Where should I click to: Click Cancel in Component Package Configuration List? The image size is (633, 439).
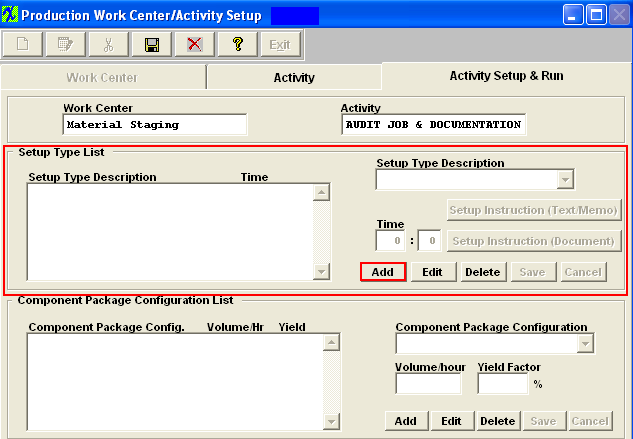[x=590, y=421]
